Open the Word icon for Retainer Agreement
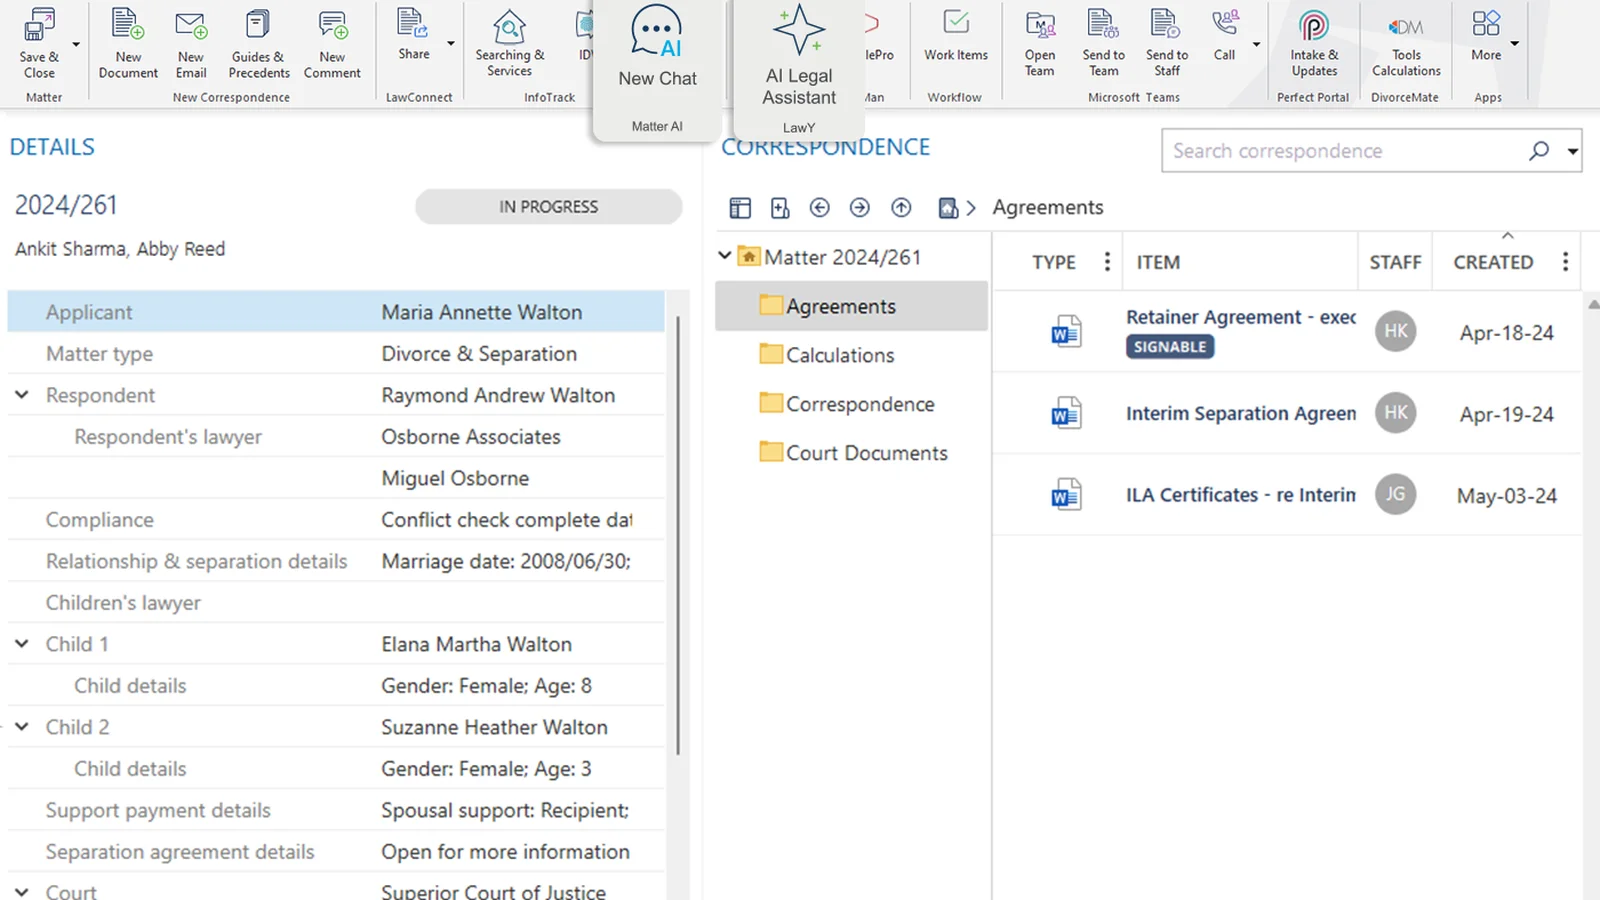This screenshot has width=1600, height=900. [1066, 331]
